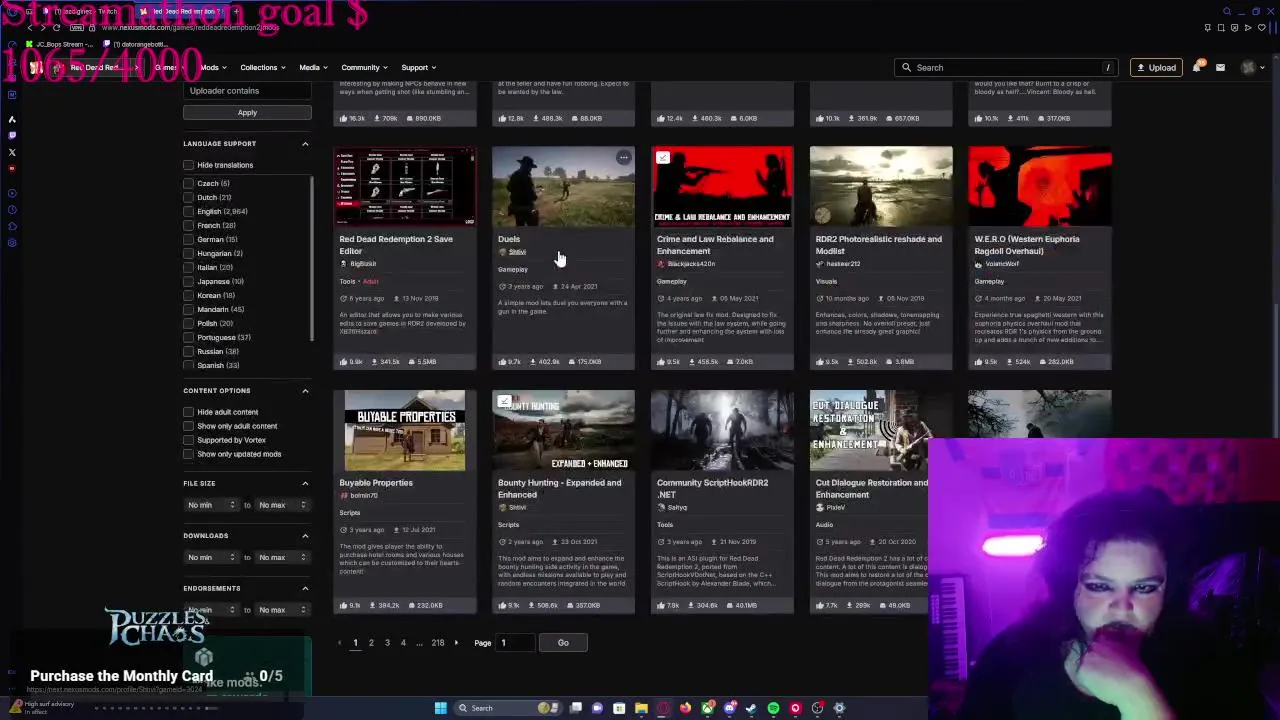Enable Hide adult content checkbox

tap(189, 412)
